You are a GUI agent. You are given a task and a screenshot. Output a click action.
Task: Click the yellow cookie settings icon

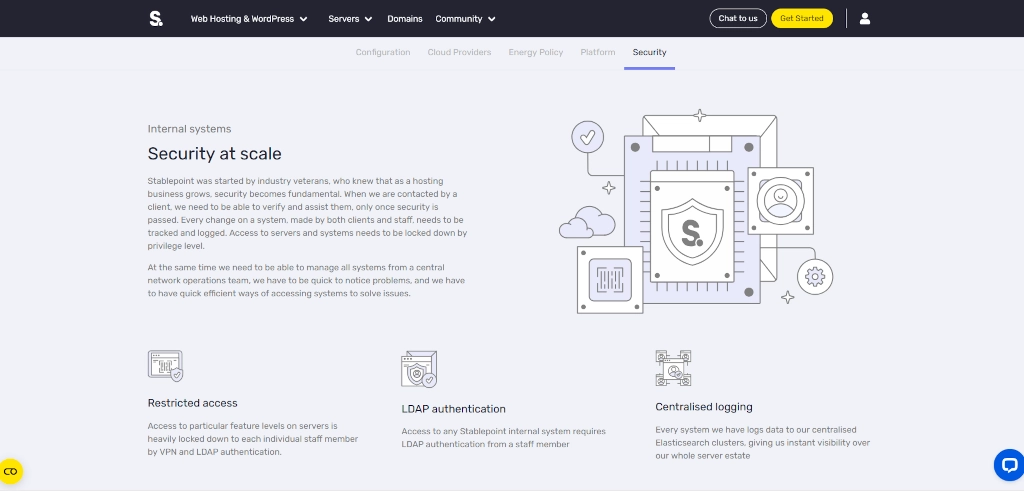point(10,471)
